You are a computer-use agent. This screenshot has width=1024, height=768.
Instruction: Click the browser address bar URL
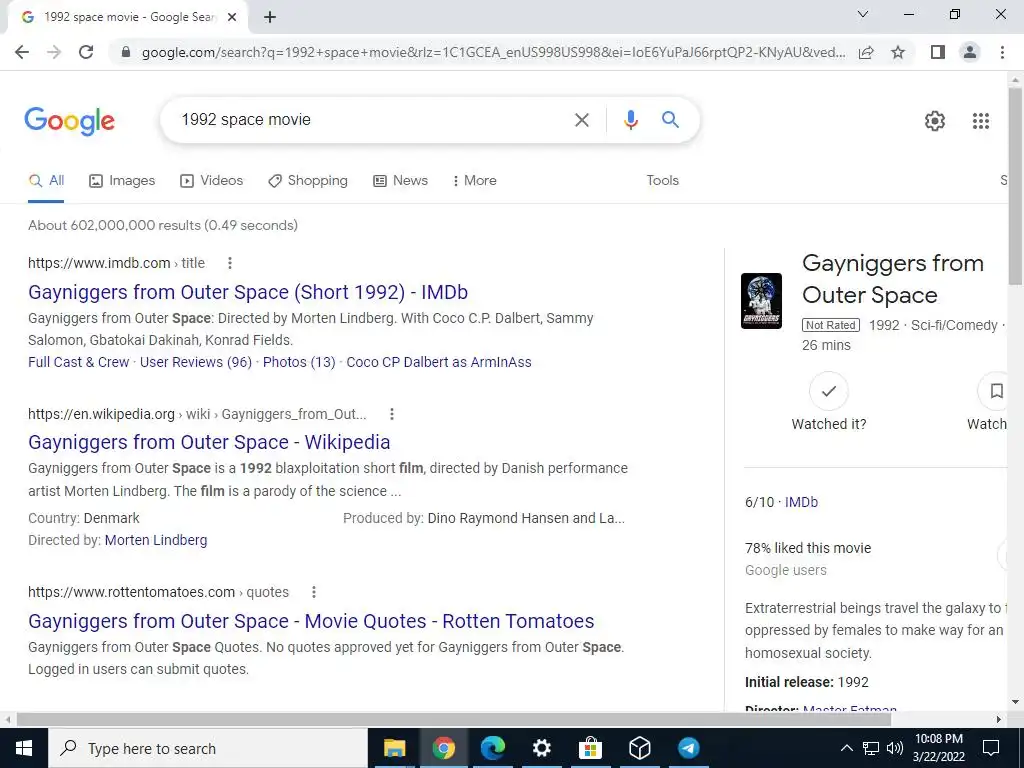493,52
